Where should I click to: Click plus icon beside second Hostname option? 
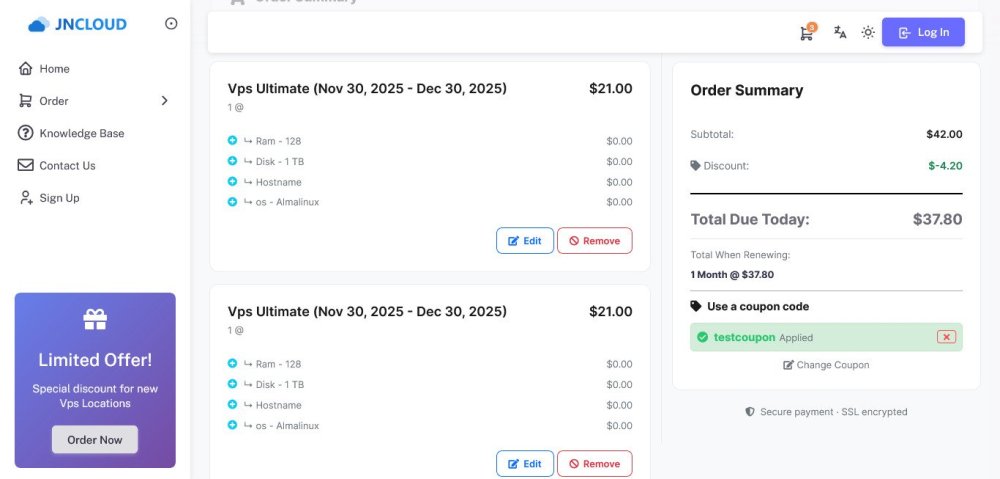coord(232,405)
